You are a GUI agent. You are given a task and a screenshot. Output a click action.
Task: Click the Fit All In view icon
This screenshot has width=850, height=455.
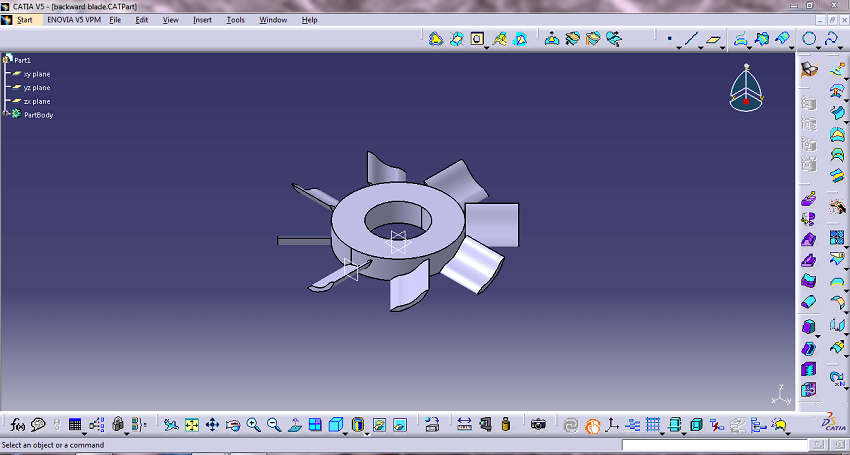pyautogui.click(x=192, y=425)
